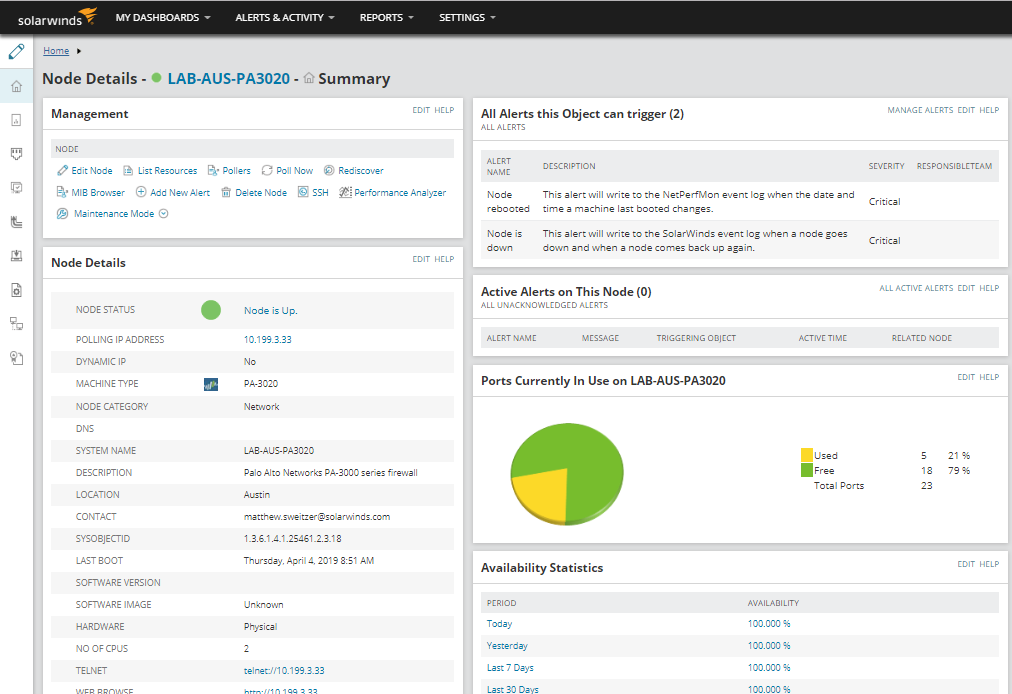
Task: Open the LAB-AUS-PA3020 node title link
Action: [228, 78]
